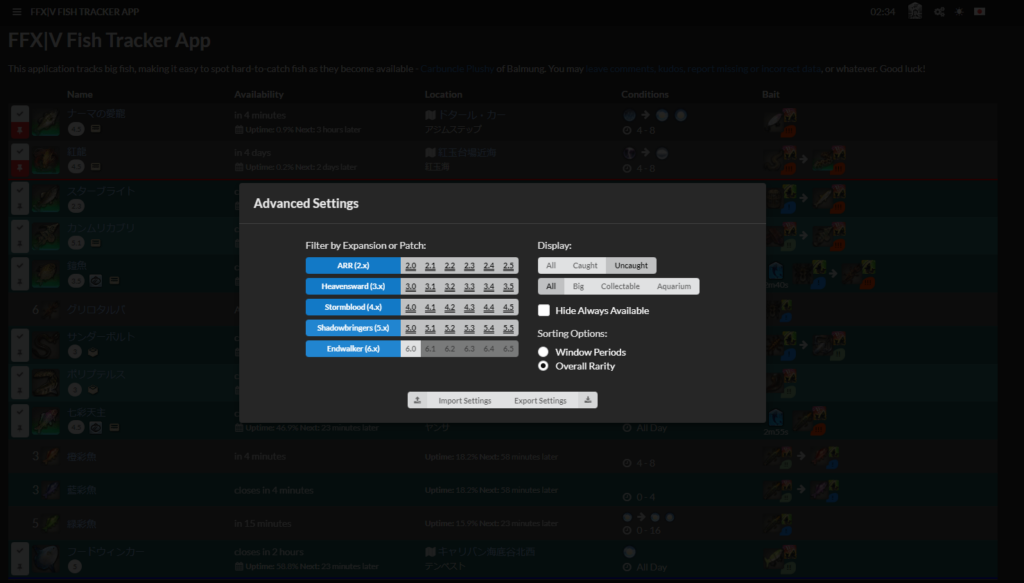Toggle patch 5.5 filter
The width and height of the screenshot is (1024, 583).
(508, 328)
